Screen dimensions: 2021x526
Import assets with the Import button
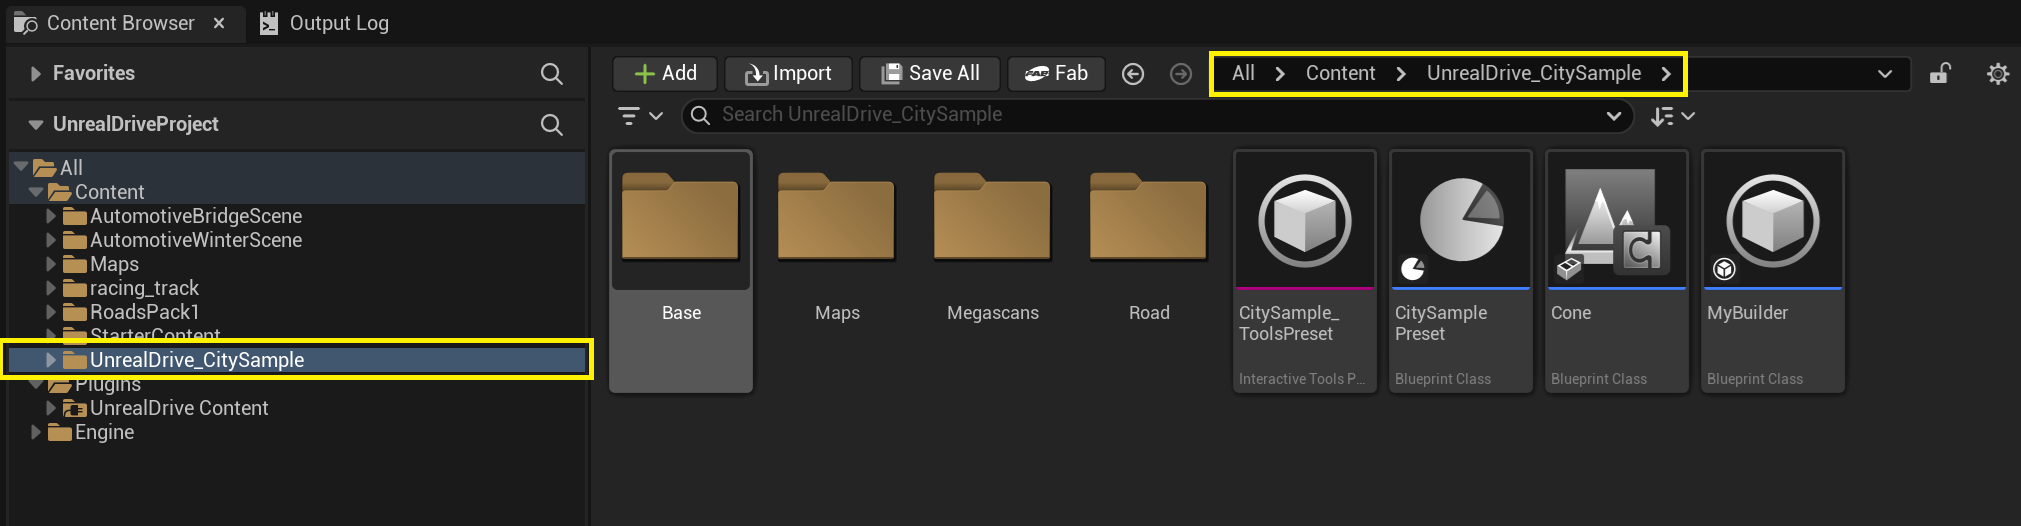coord(788,73)
